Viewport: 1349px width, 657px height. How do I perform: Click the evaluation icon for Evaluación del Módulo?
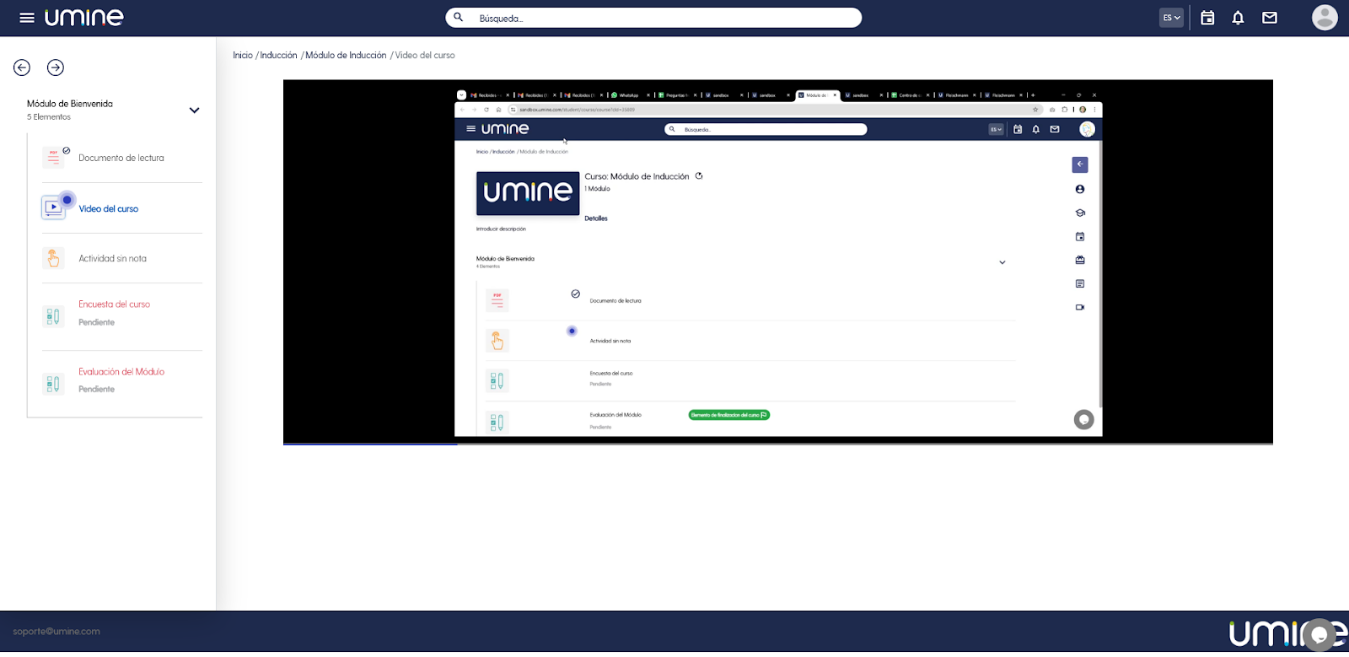tap(53, 383)
